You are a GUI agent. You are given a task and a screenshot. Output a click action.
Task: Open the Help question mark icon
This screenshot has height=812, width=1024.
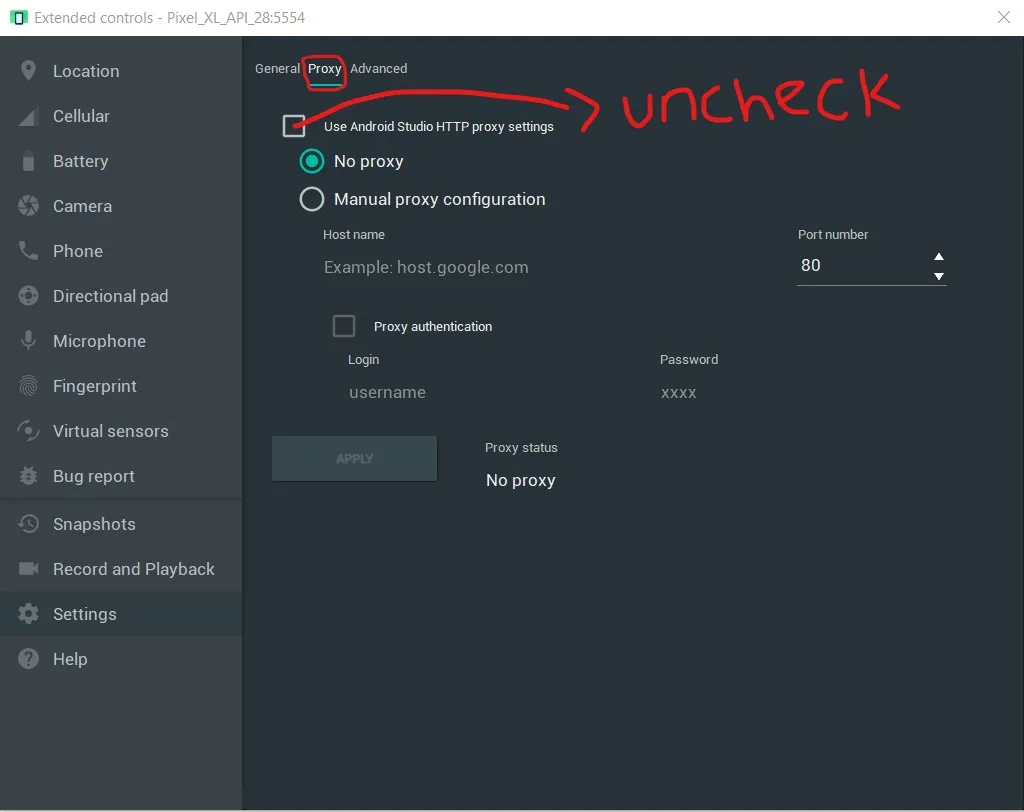[28, 658]
